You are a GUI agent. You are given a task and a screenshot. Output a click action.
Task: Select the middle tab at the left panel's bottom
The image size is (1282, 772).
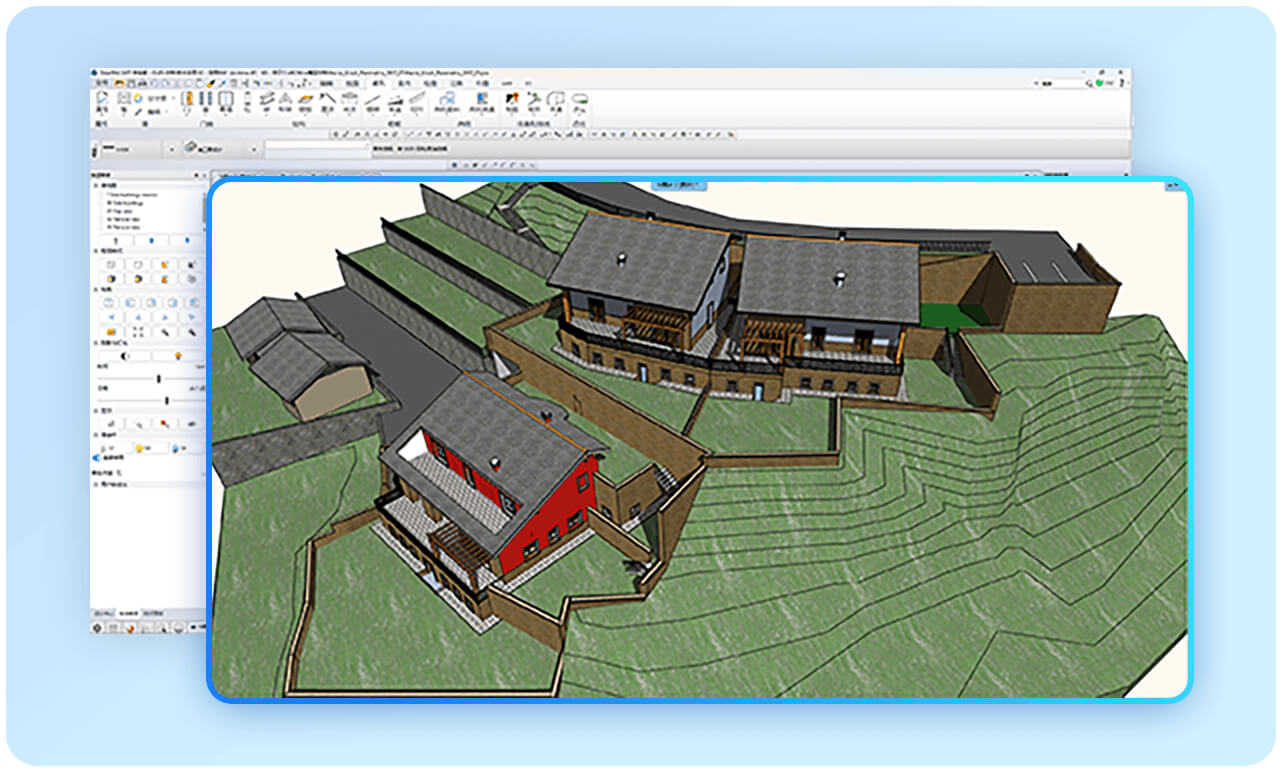coord(128,613)
